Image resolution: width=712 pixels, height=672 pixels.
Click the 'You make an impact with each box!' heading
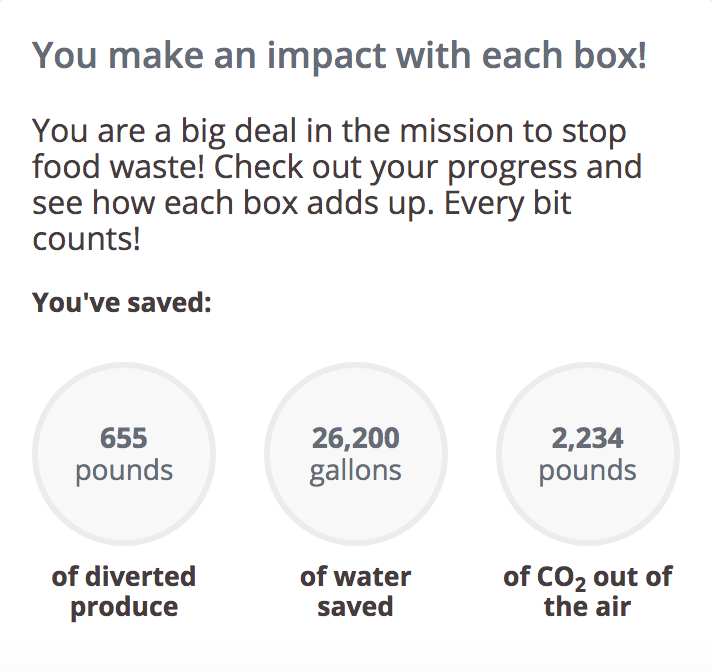[x=339, y=56]
